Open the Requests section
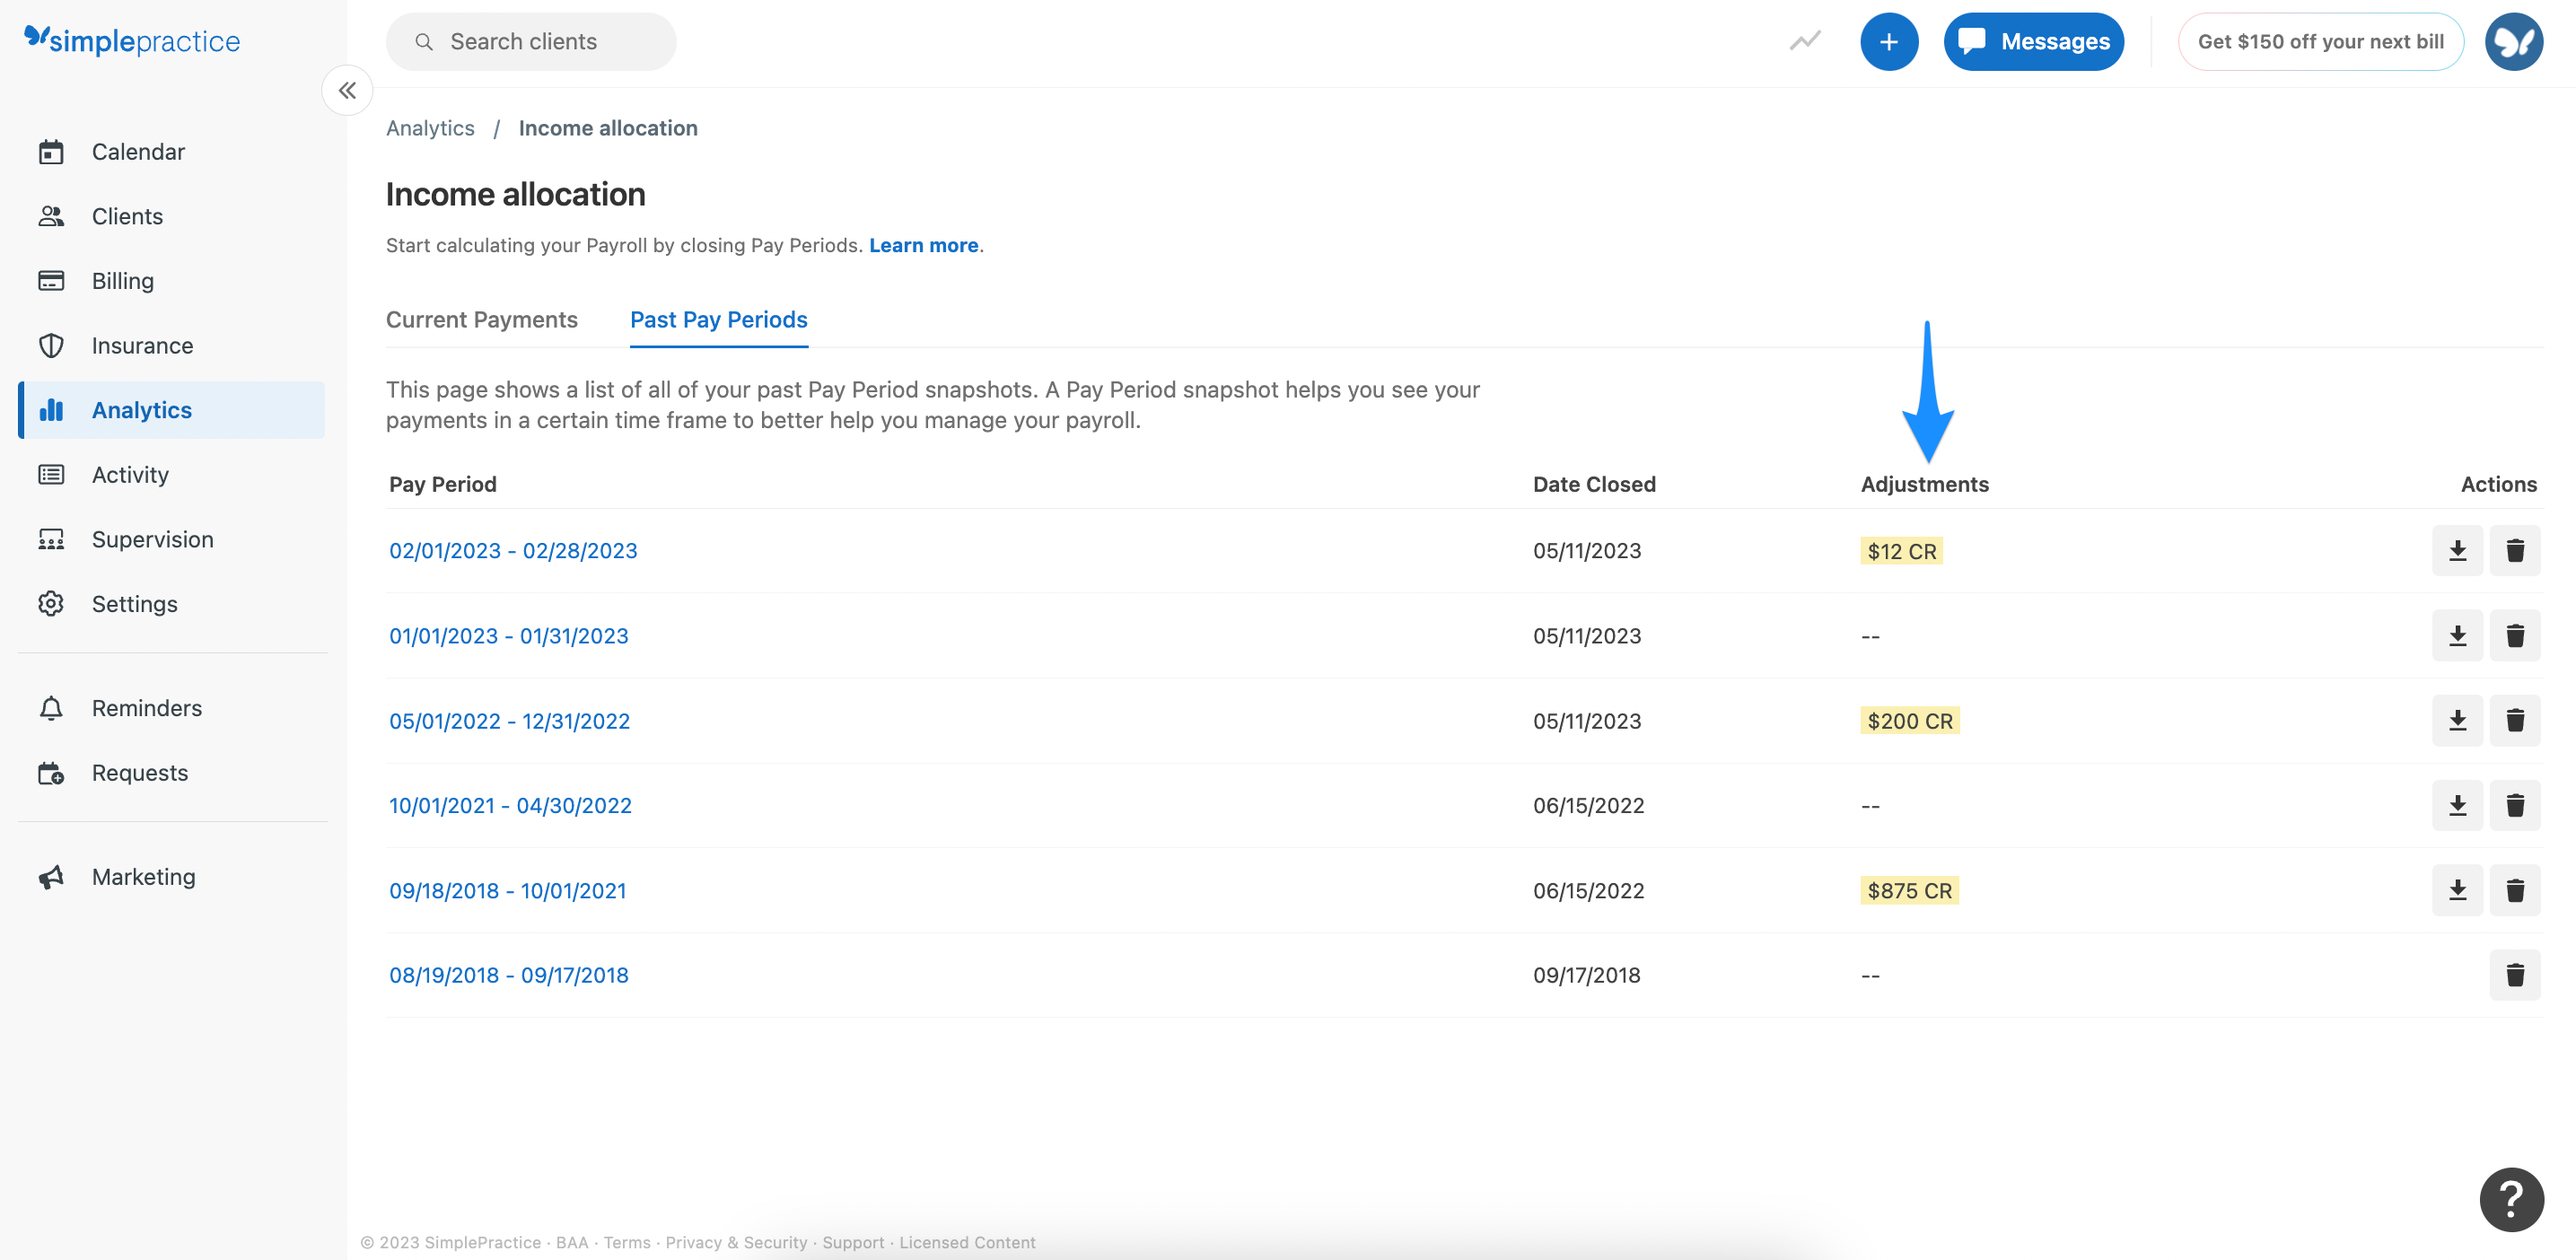 (x=139, y=772)
